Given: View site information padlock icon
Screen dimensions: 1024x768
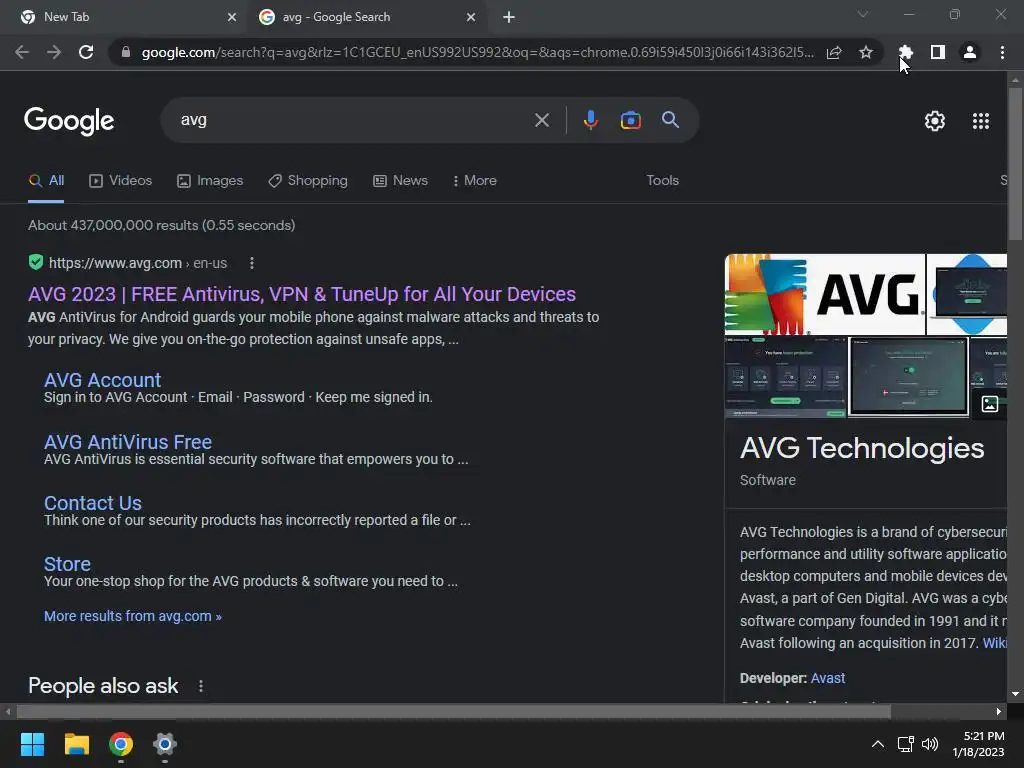Looking at the screenshot, I should click(x=126, y=52).
